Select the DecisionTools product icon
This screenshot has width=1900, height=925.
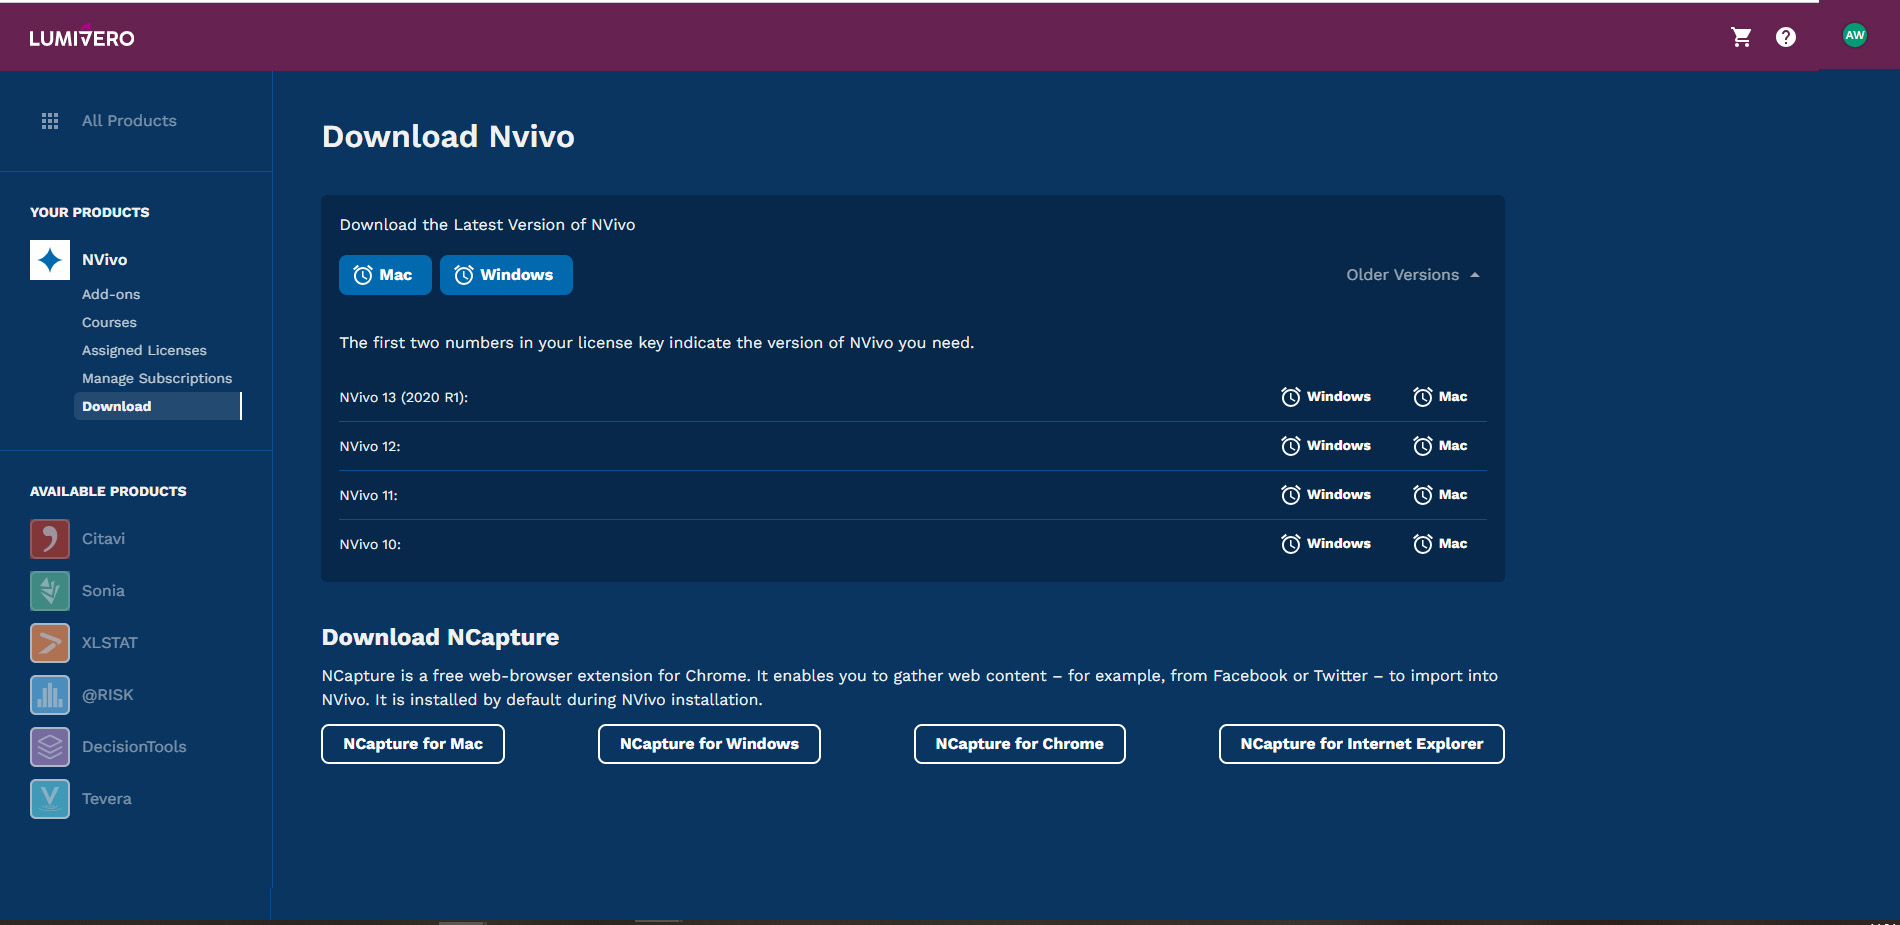click(x=49, y=746)
